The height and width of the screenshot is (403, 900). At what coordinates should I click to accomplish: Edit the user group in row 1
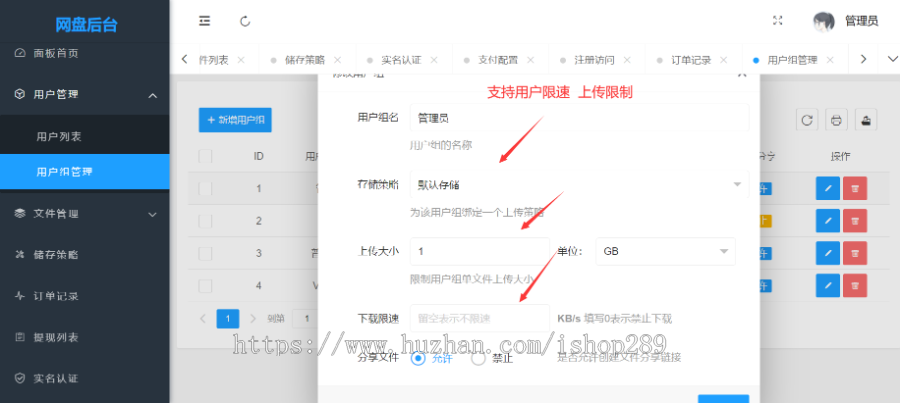[x=828, y=188]
